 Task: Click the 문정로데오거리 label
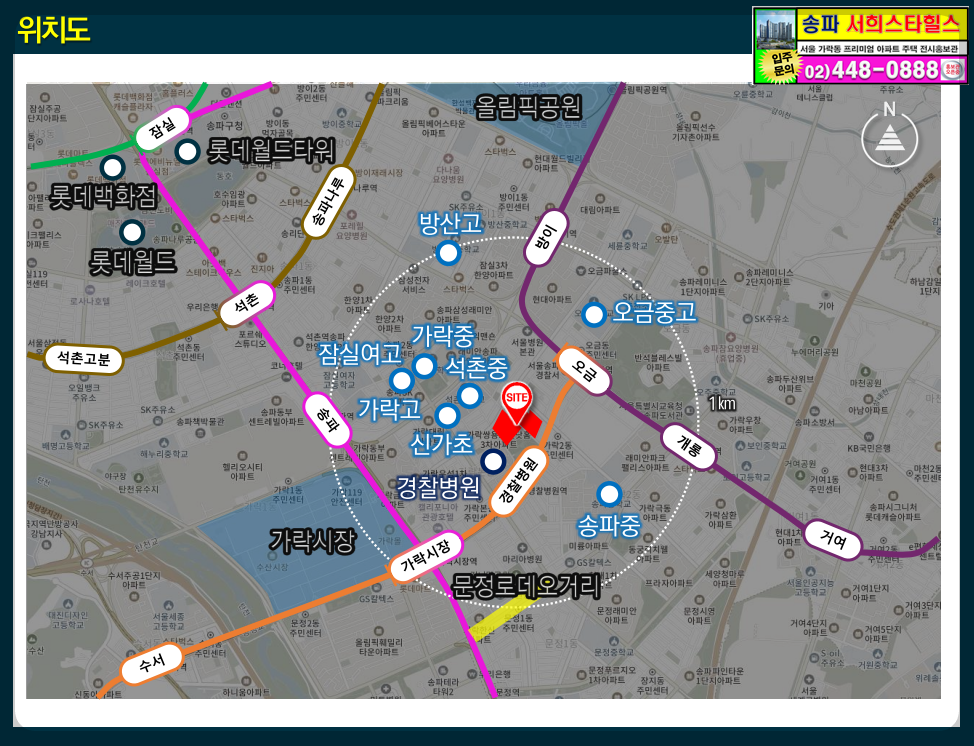(526, 586)
